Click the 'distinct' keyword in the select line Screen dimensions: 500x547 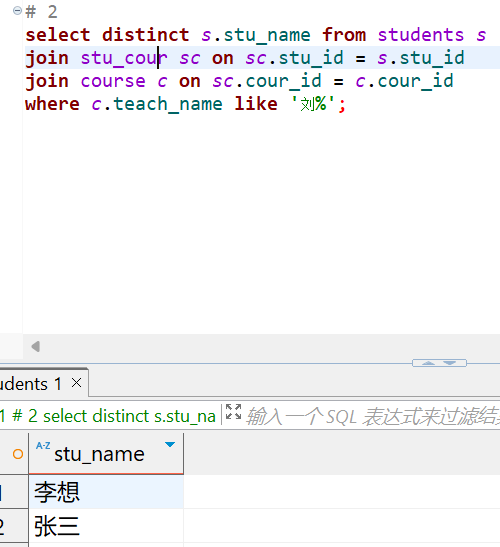coord(145,35)
